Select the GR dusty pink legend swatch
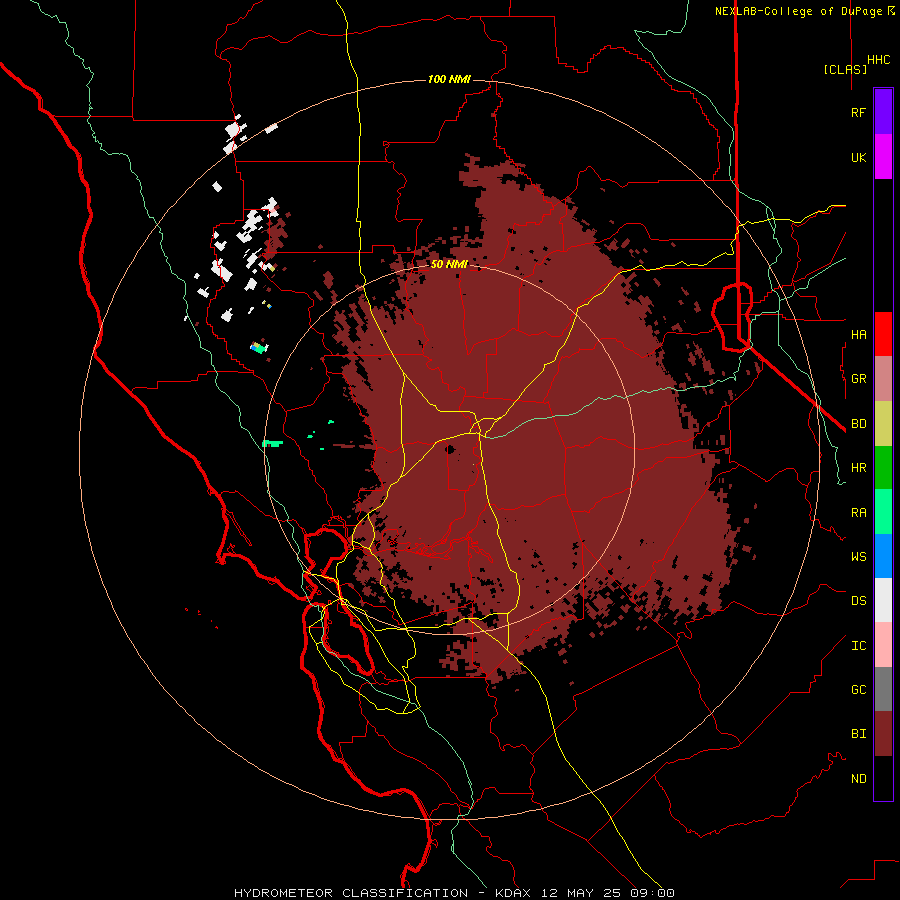The image size is (900, 900). tap(883, 379)
